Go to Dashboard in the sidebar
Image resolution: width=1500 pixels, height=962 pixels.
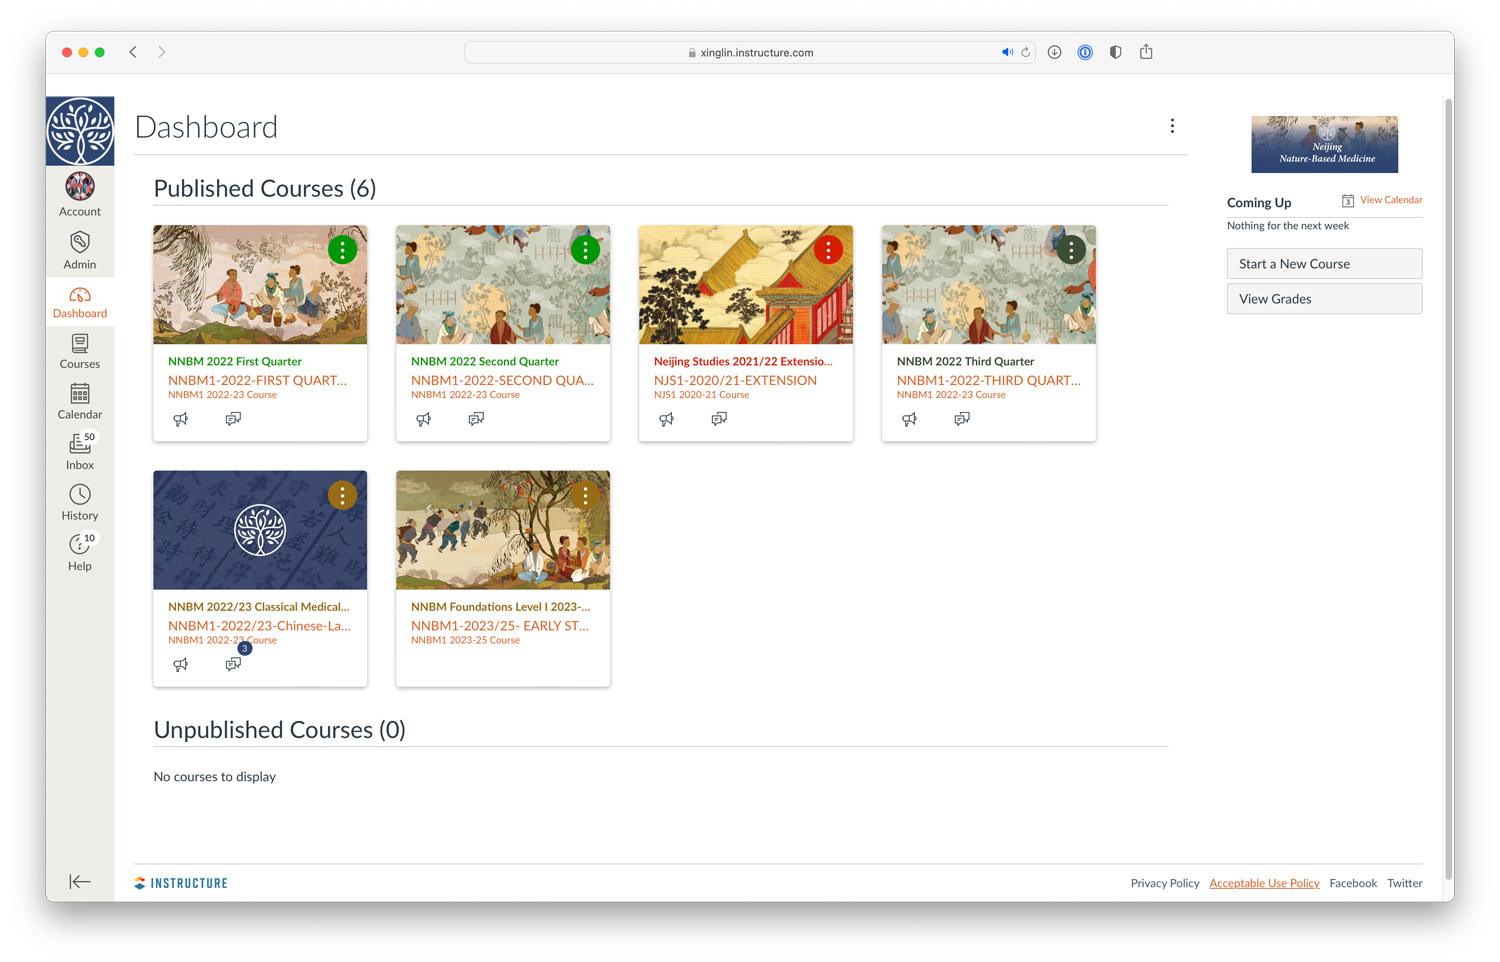pyautogui.click(x=80, y=302)
